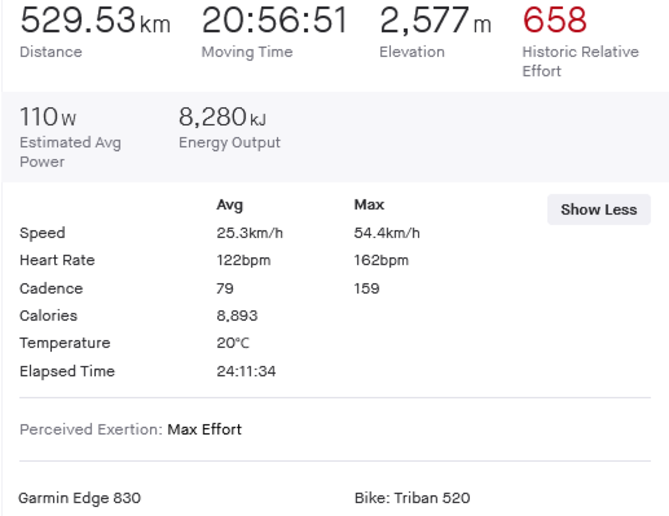Viewport: 669px width, 516px height.
Task: Open the Historic Relative Effort label
Action: (580, 61)
